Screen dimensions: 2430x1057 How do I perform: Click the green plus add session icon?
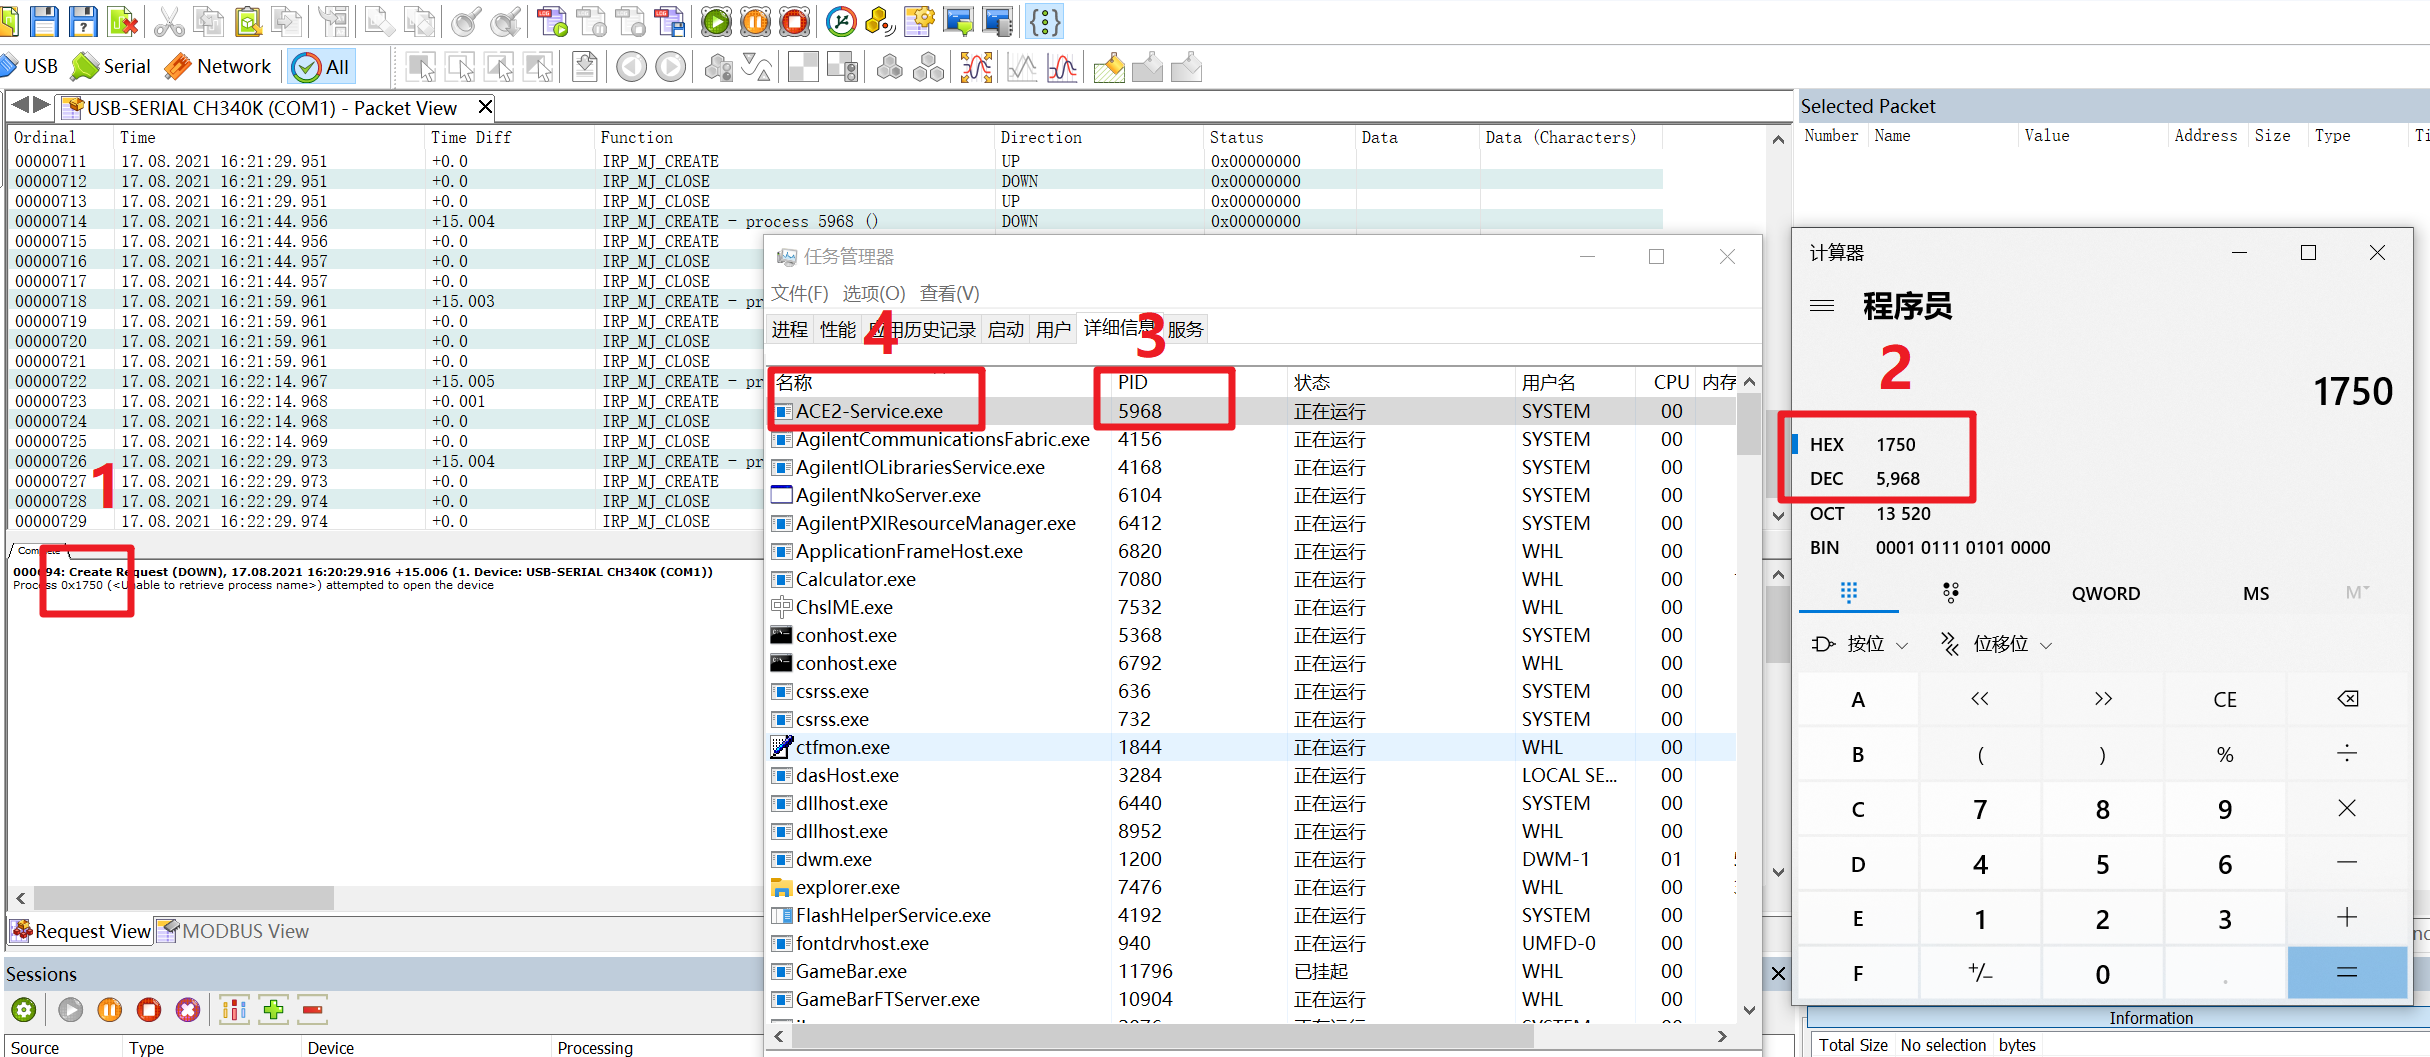point(273,1010)
